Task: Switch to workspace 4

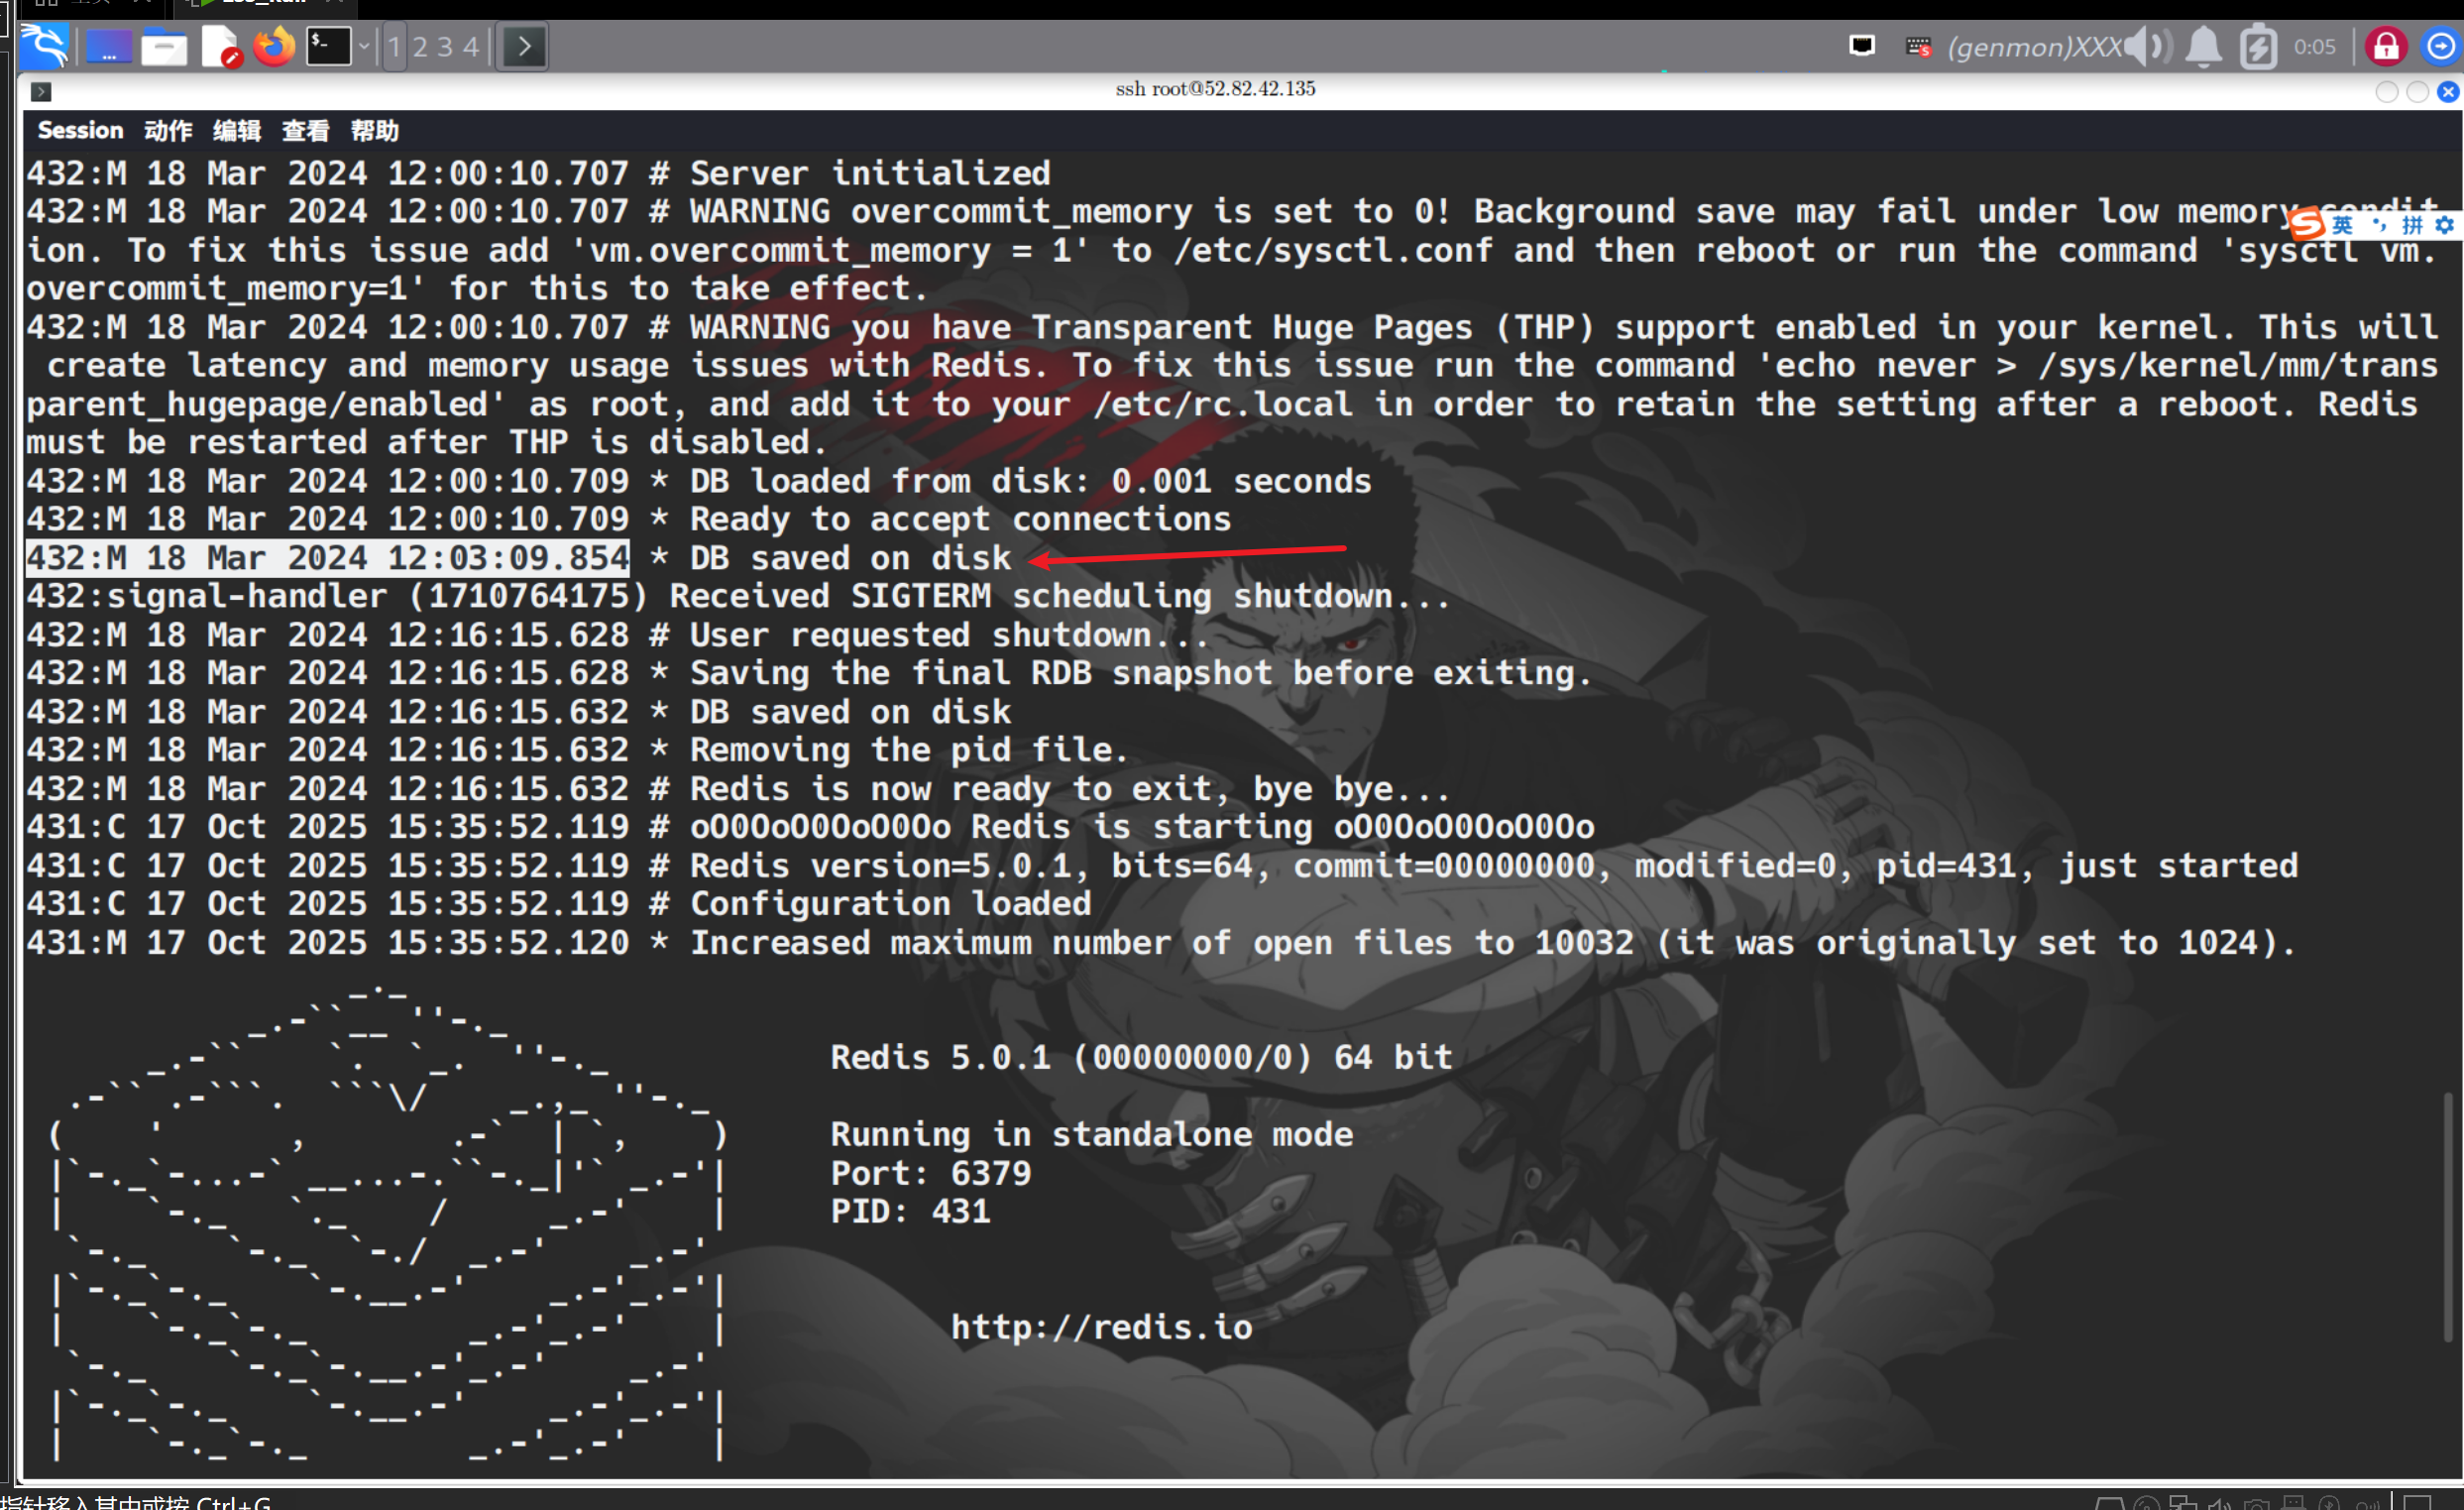Action: pyautogui.click(x=470, y=46)
